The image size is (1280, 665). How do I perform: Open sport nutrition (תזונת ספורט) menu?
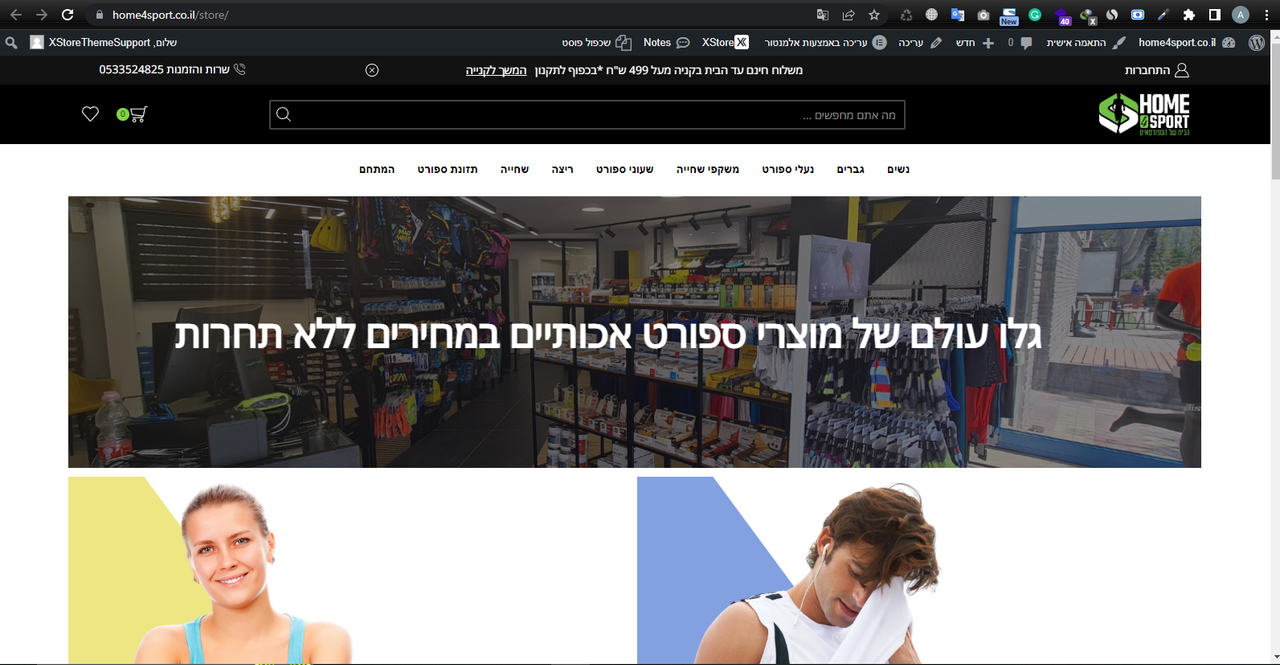447,169
